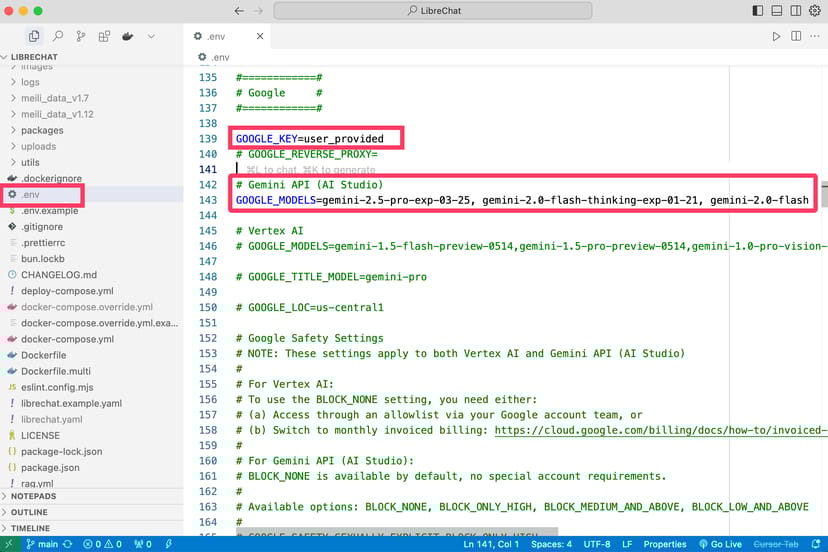Click Go Live in the status bar
The width and height of the screenshot is (828, 552).
(720, 544)
